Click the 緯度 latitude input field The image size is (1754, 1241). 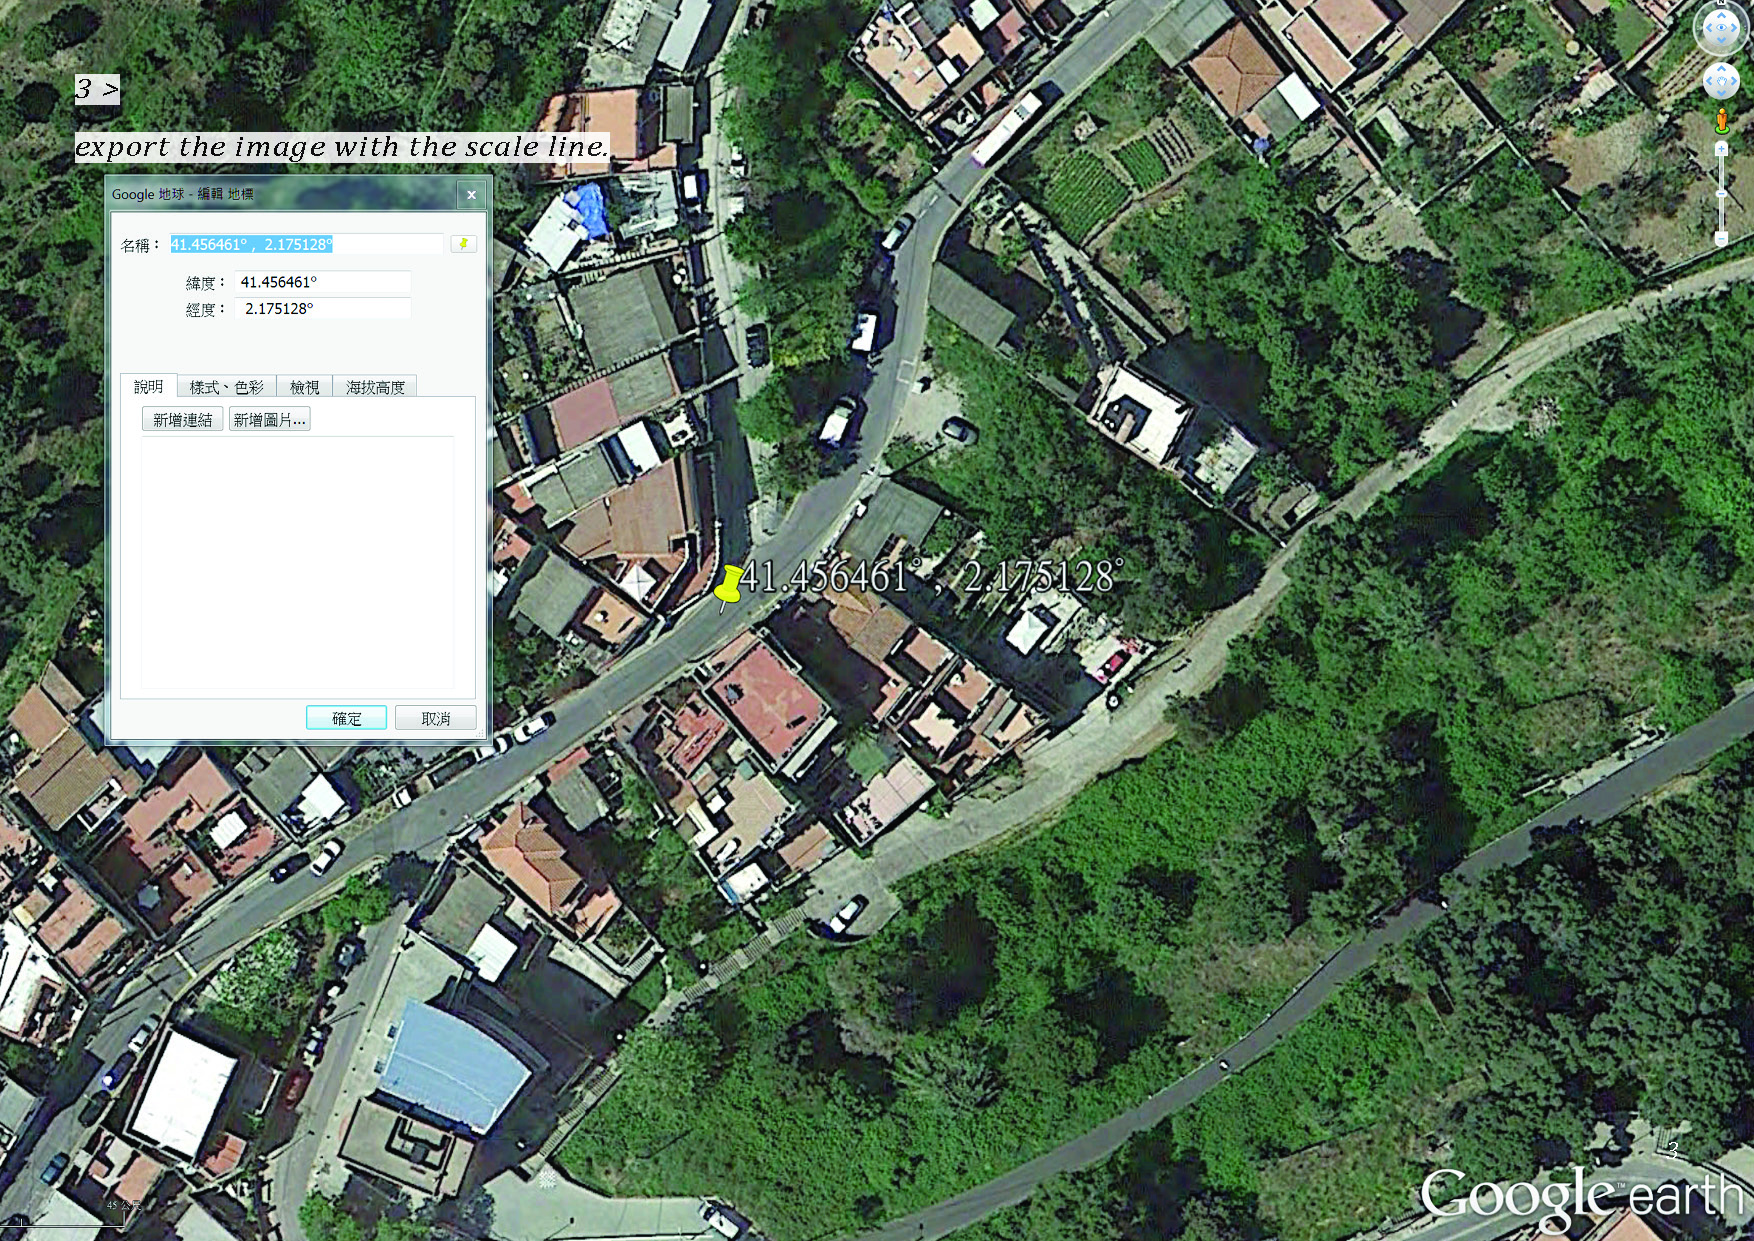click(322, 282)
